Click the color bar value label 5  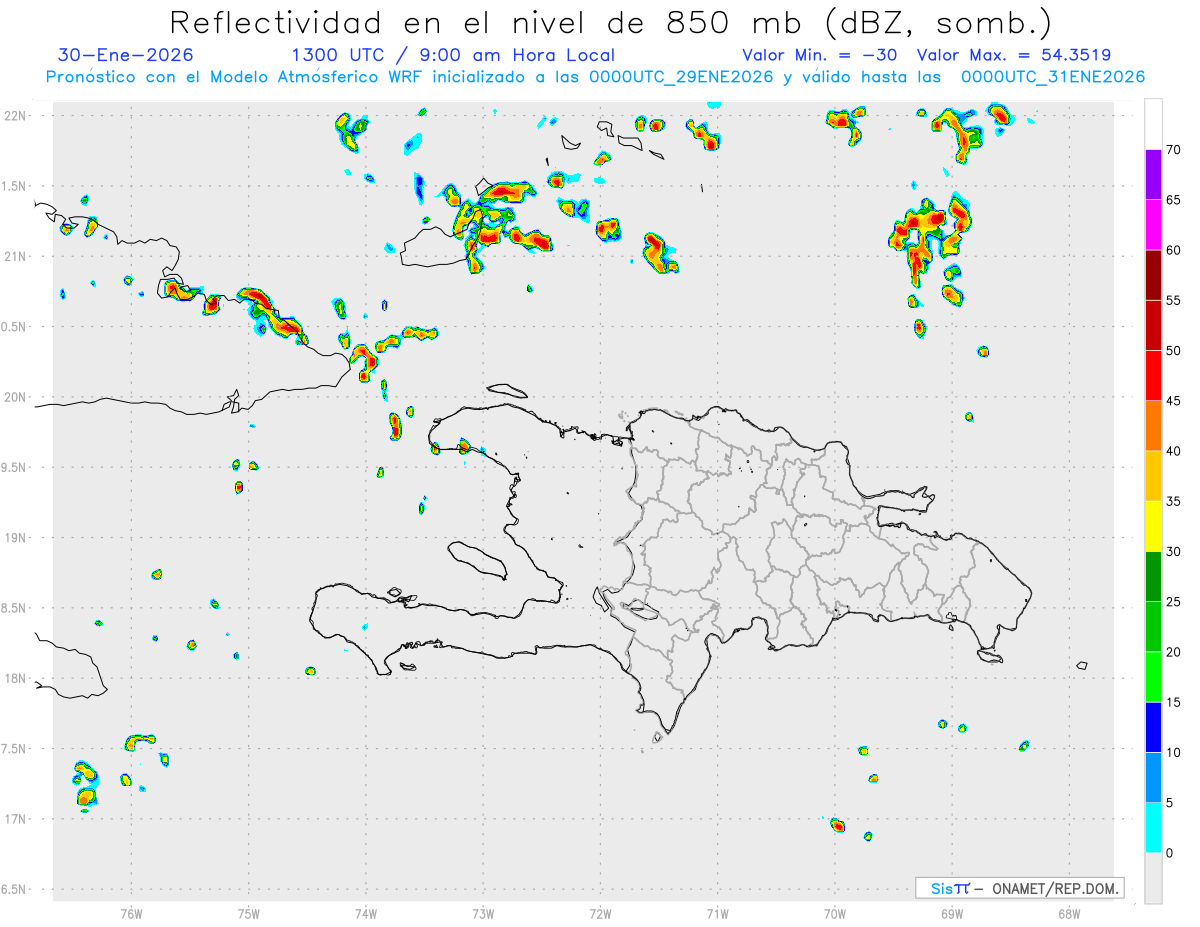(x=1169, y=802)
